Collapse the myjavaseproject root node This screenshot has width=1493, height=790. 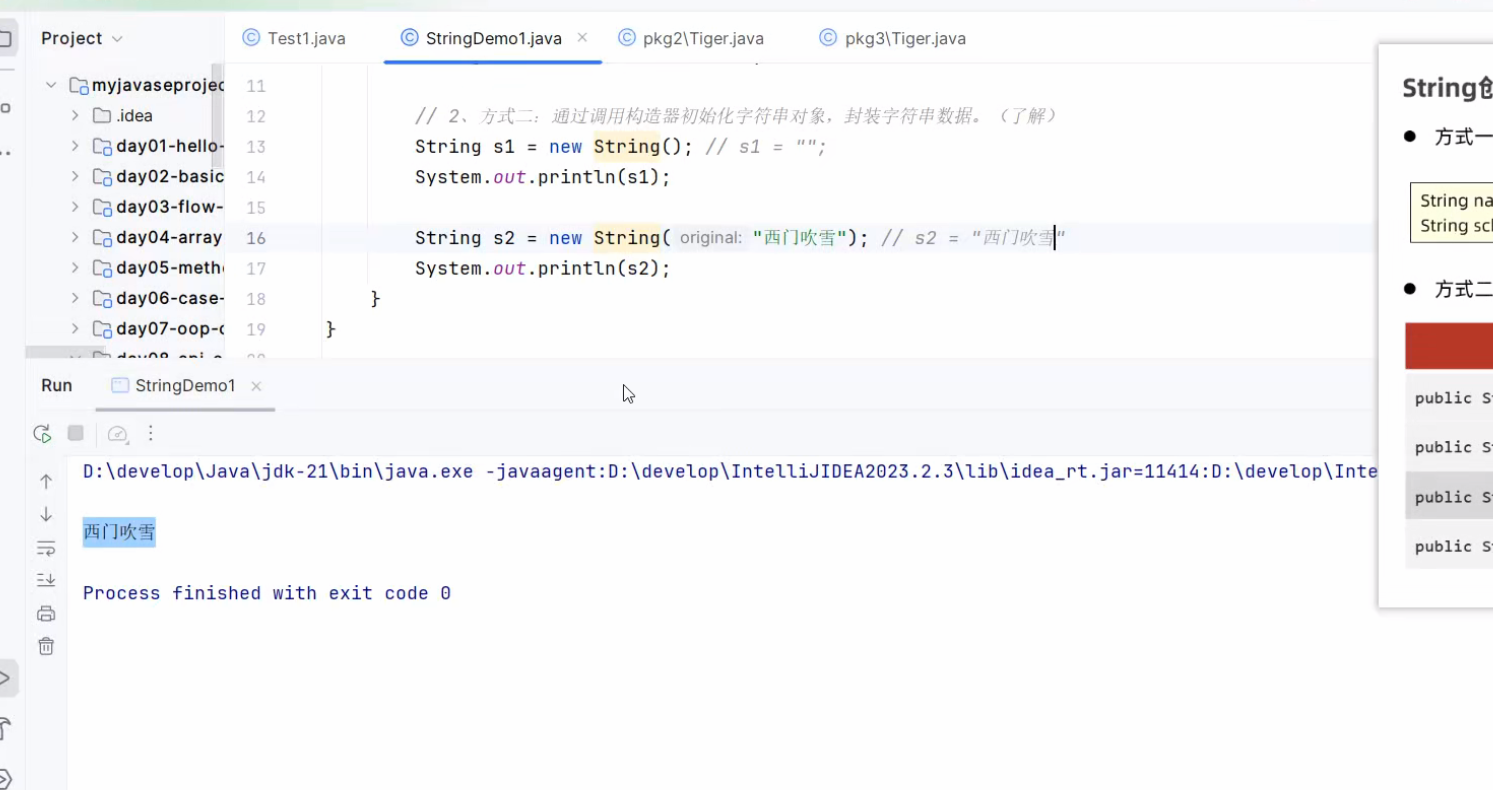[49, 85]
